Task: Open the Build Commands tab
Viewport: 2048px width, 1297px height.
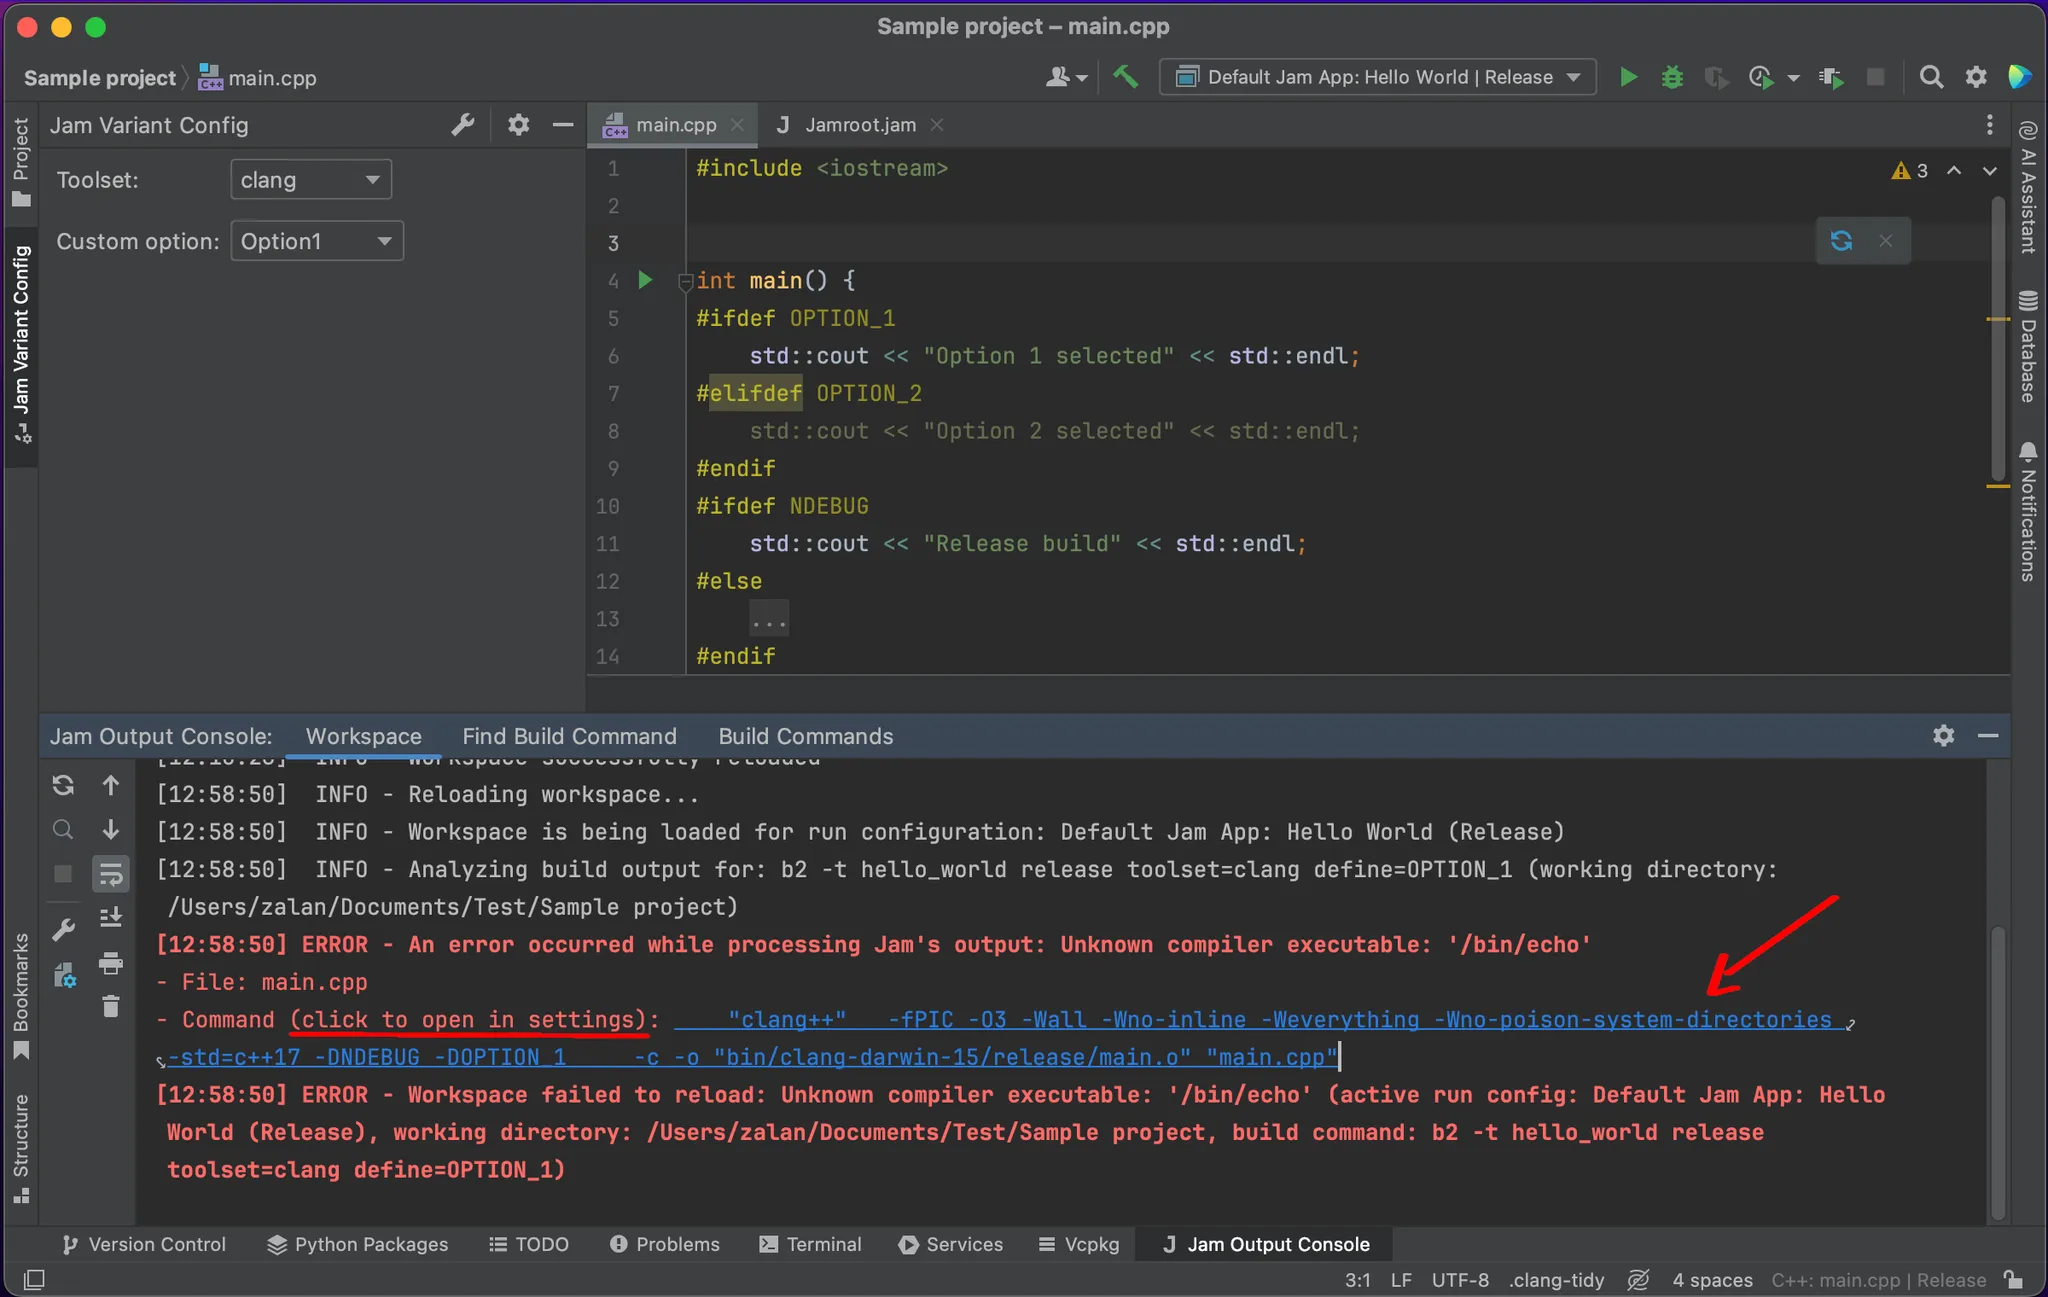Action: coord(806,736)
